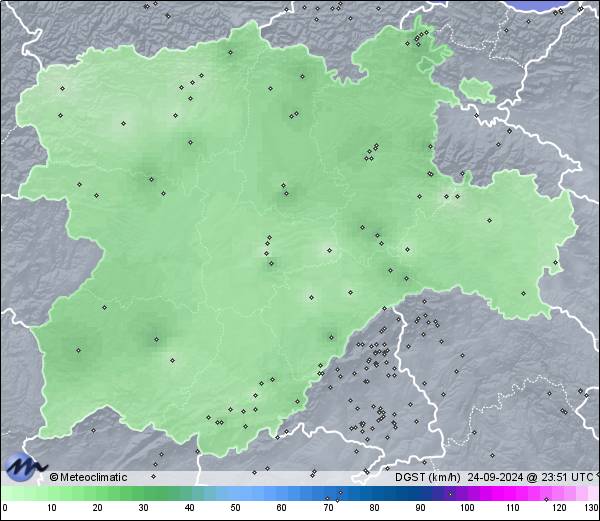Click the 90 label on the wind scale
The width and height of the screenshot is (600, 521).
(x=420, y=508)
